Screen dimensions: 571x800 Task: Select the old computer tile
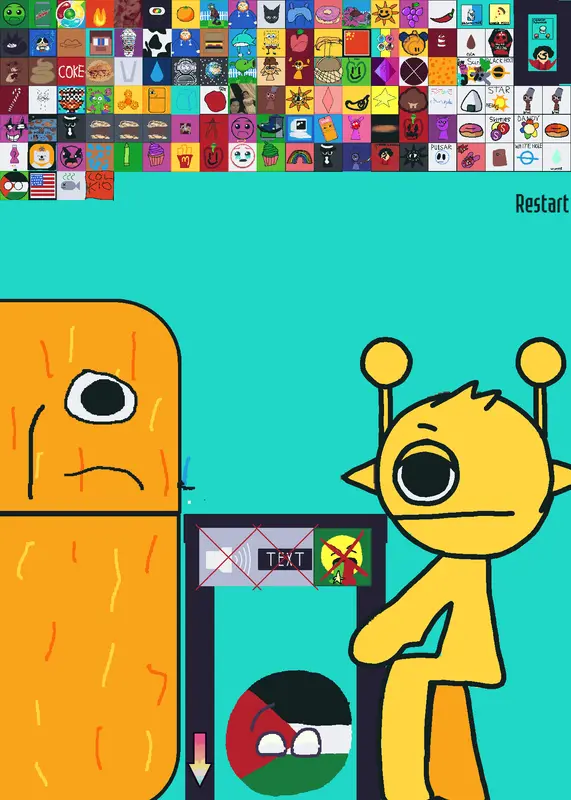point(300,129)
